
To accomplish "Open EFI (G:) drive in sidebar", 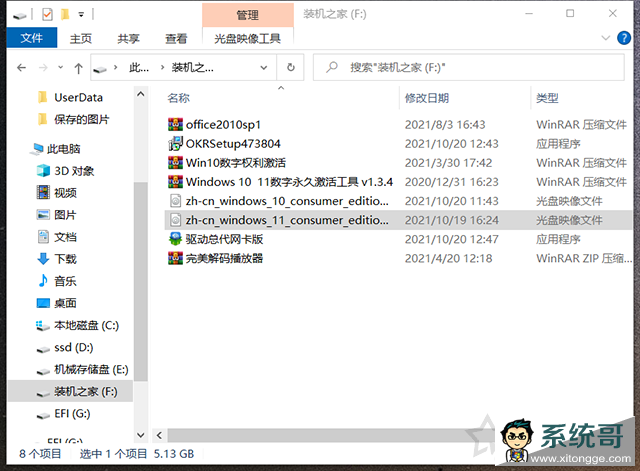I will pyautogui.click(x=72, y=413).
